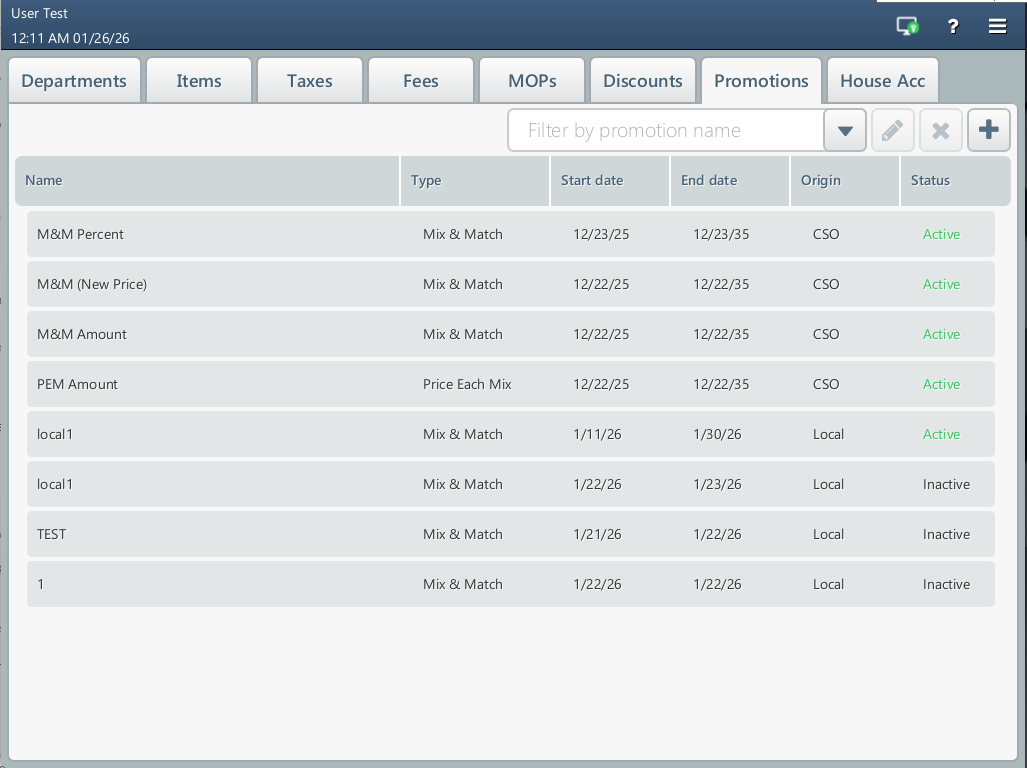Image resolution: width=1027 pixels, height=768 pixels.
Task: Select the M&M Percent promotion row
Action: tap(510, 234)
